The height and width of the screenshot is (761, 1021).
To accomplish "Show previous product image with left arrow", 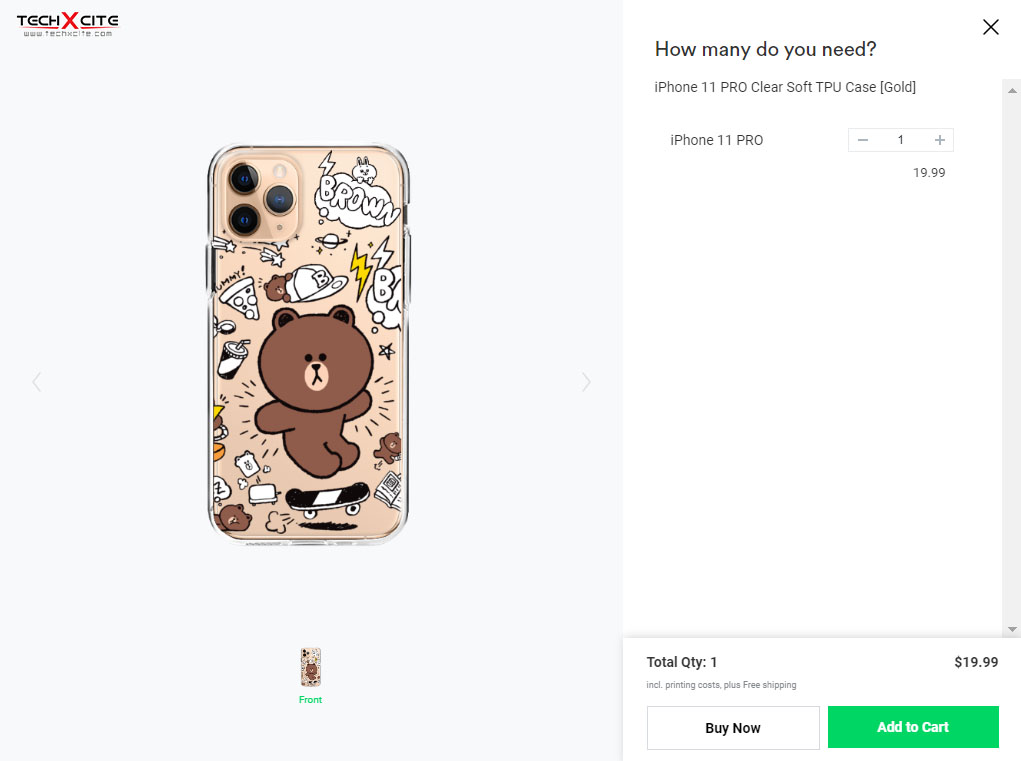I will tap(37, 381).
